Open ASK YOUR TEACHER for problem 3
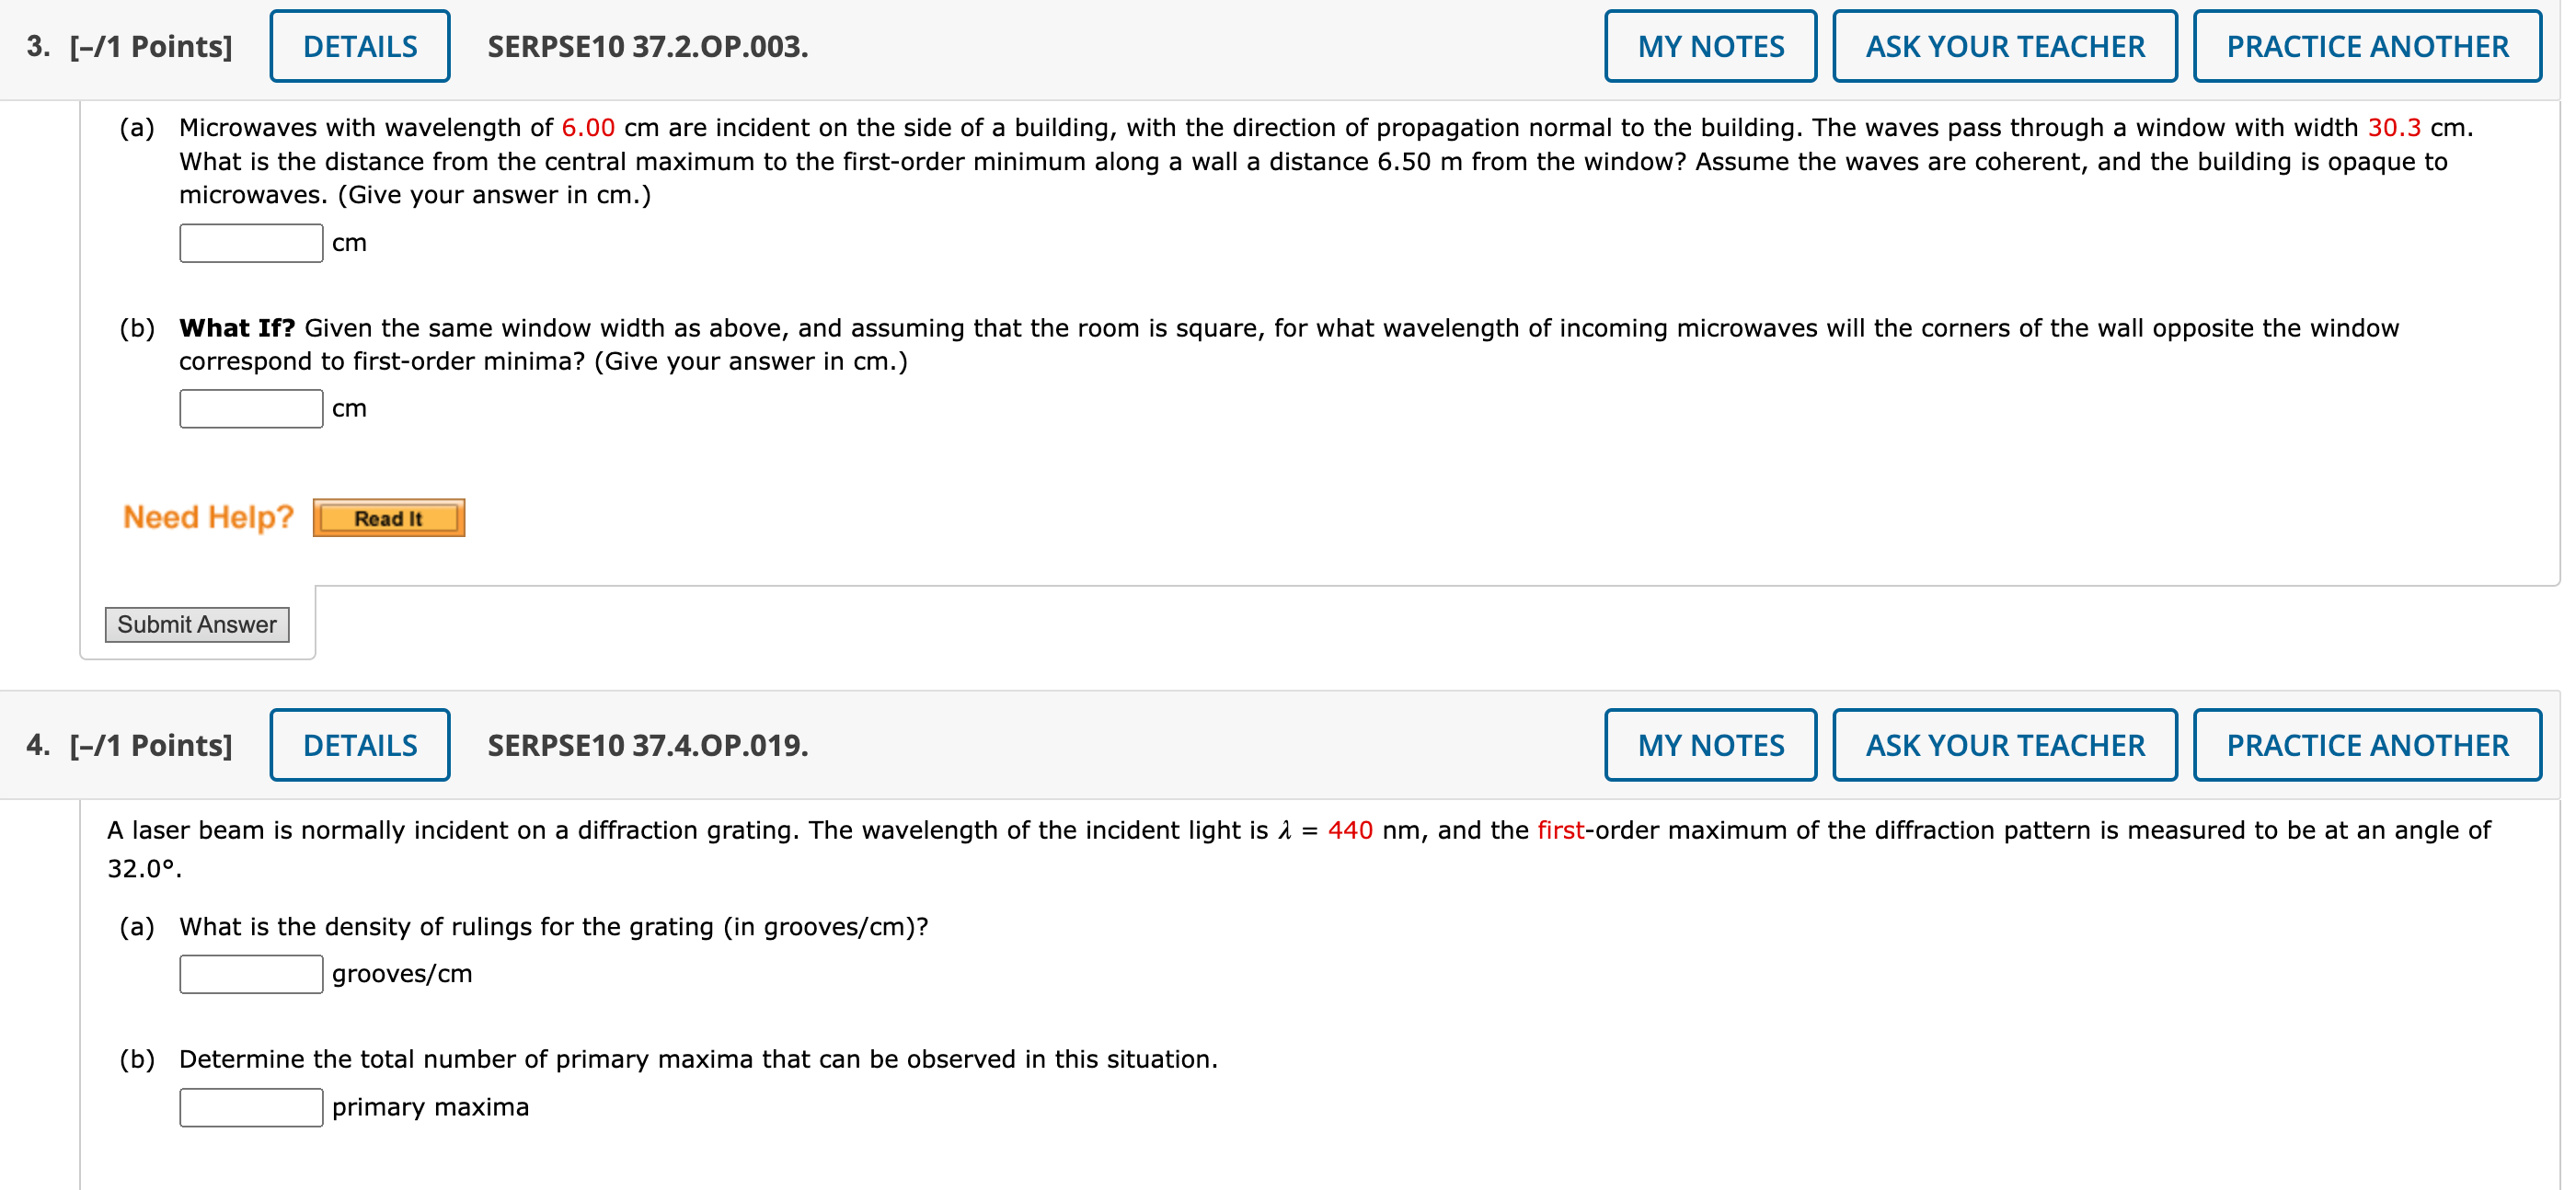Screen dimensions: 2576x1190 coord(2005,45)
